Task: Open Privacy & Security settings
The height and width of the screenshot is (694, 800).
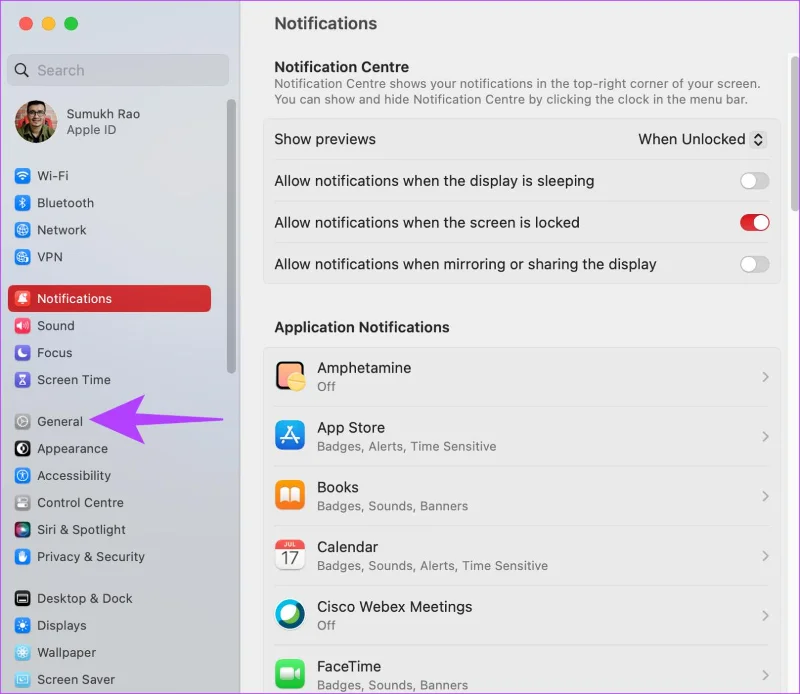Action: click(x=110, y=557)
